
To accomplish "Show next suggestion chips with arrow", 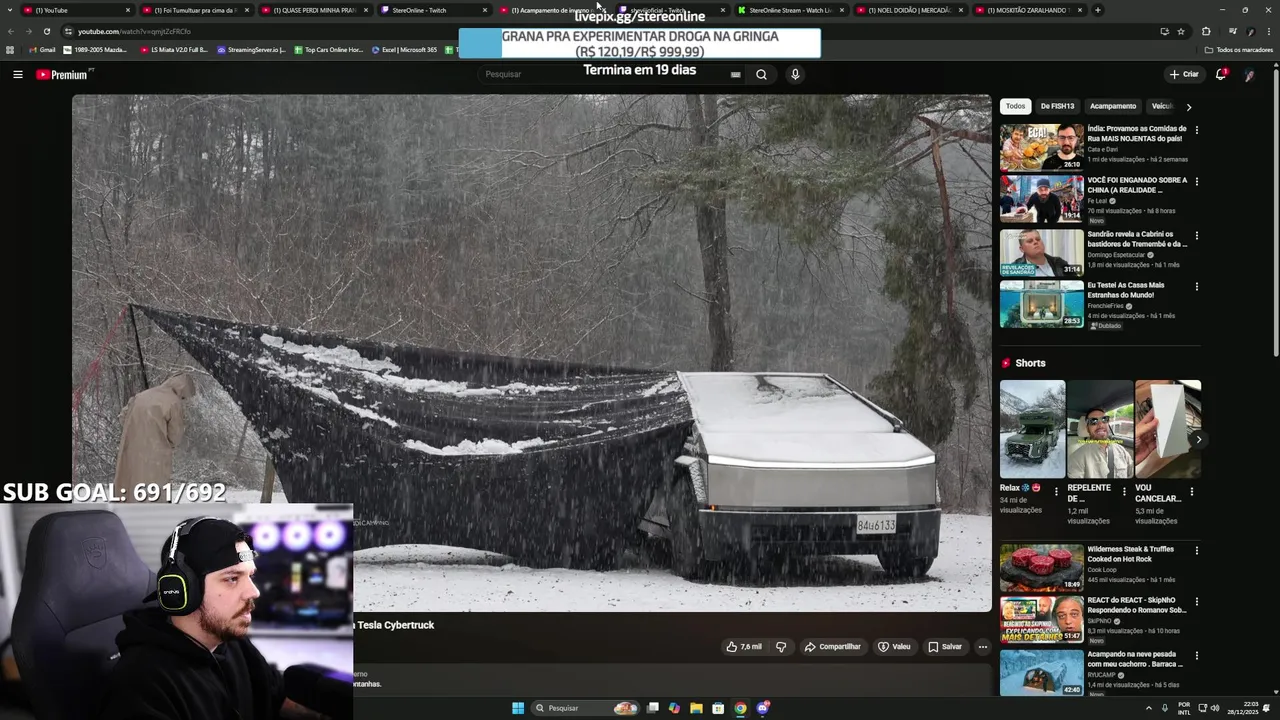I will pos(1188,107).
